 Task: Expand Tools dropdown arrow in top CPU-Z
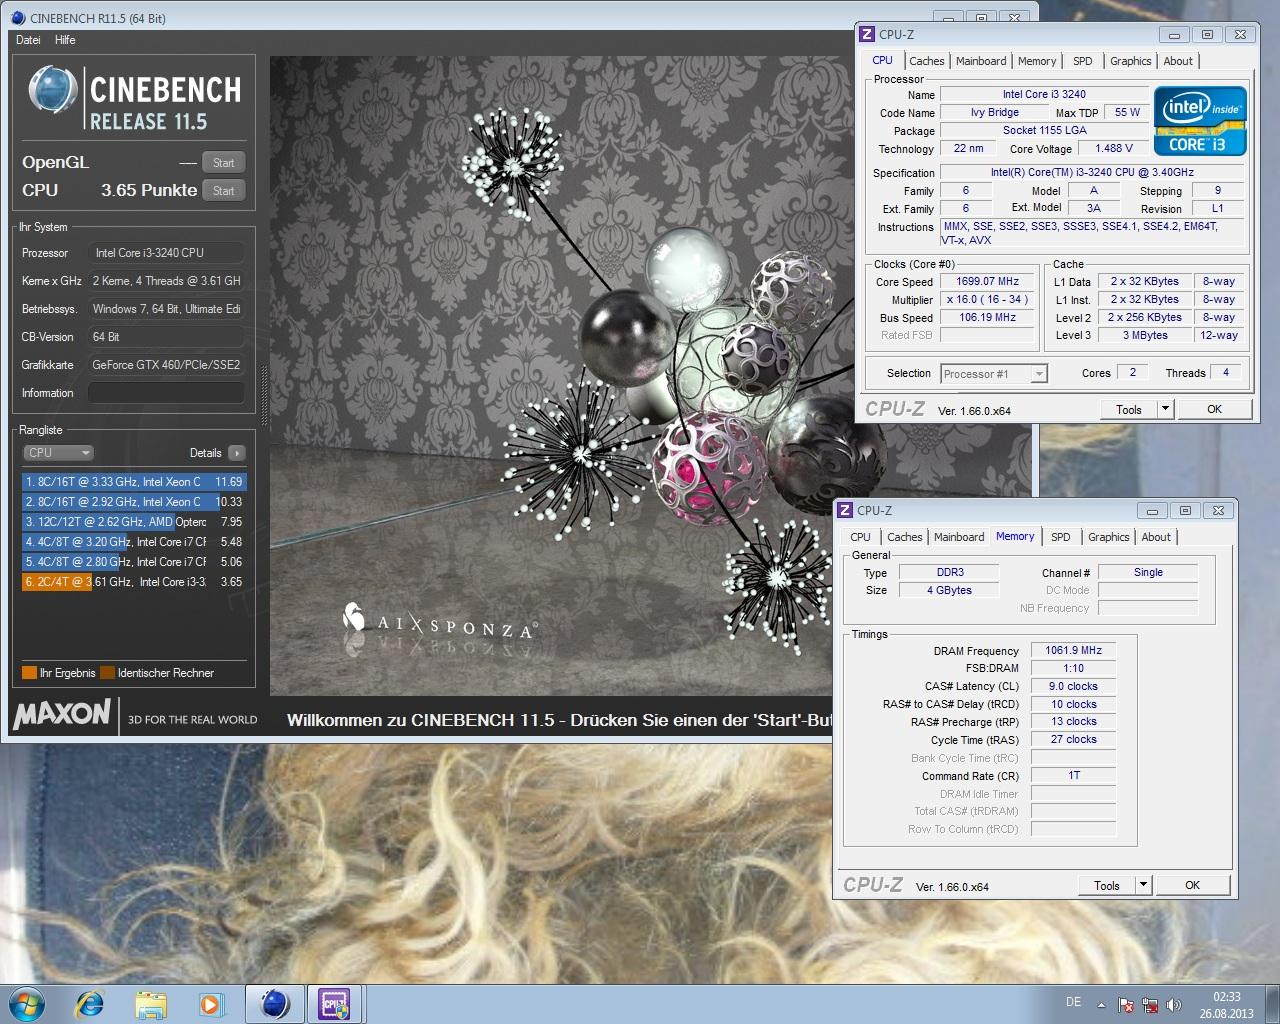click(1165, 409)
